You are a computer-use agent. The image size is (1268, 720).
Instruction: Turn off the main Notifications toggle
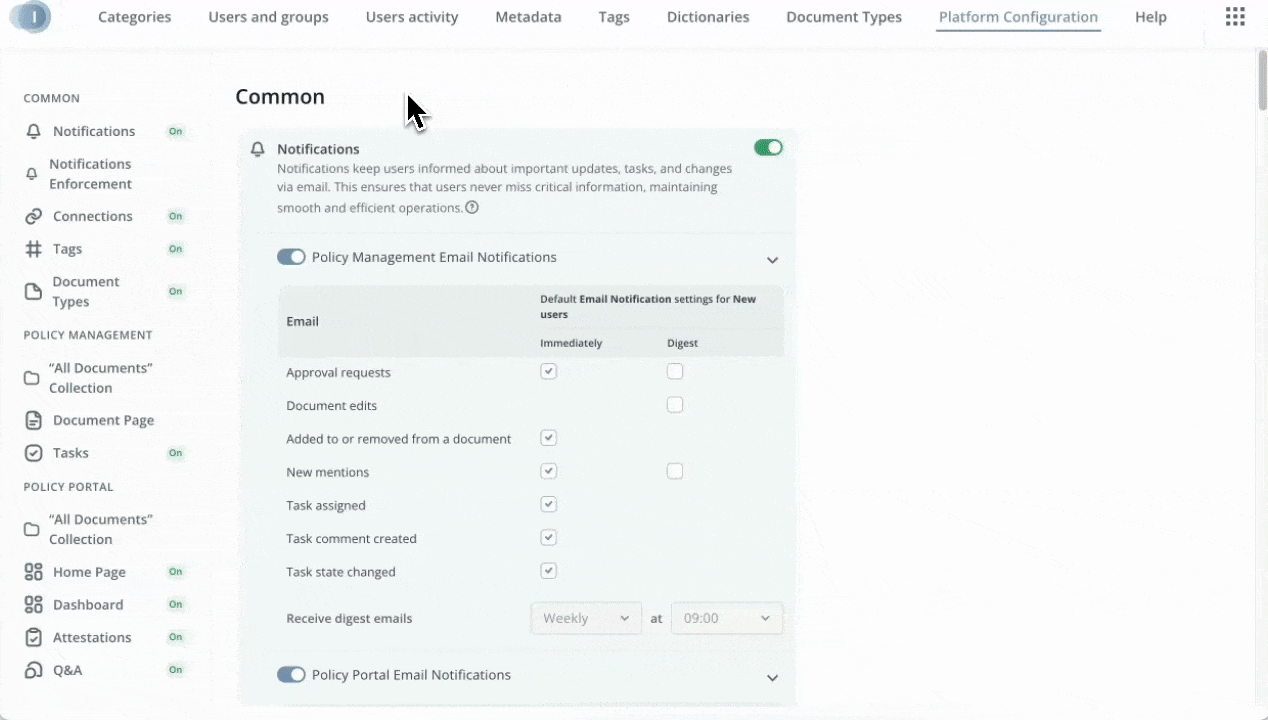point(768,148)
